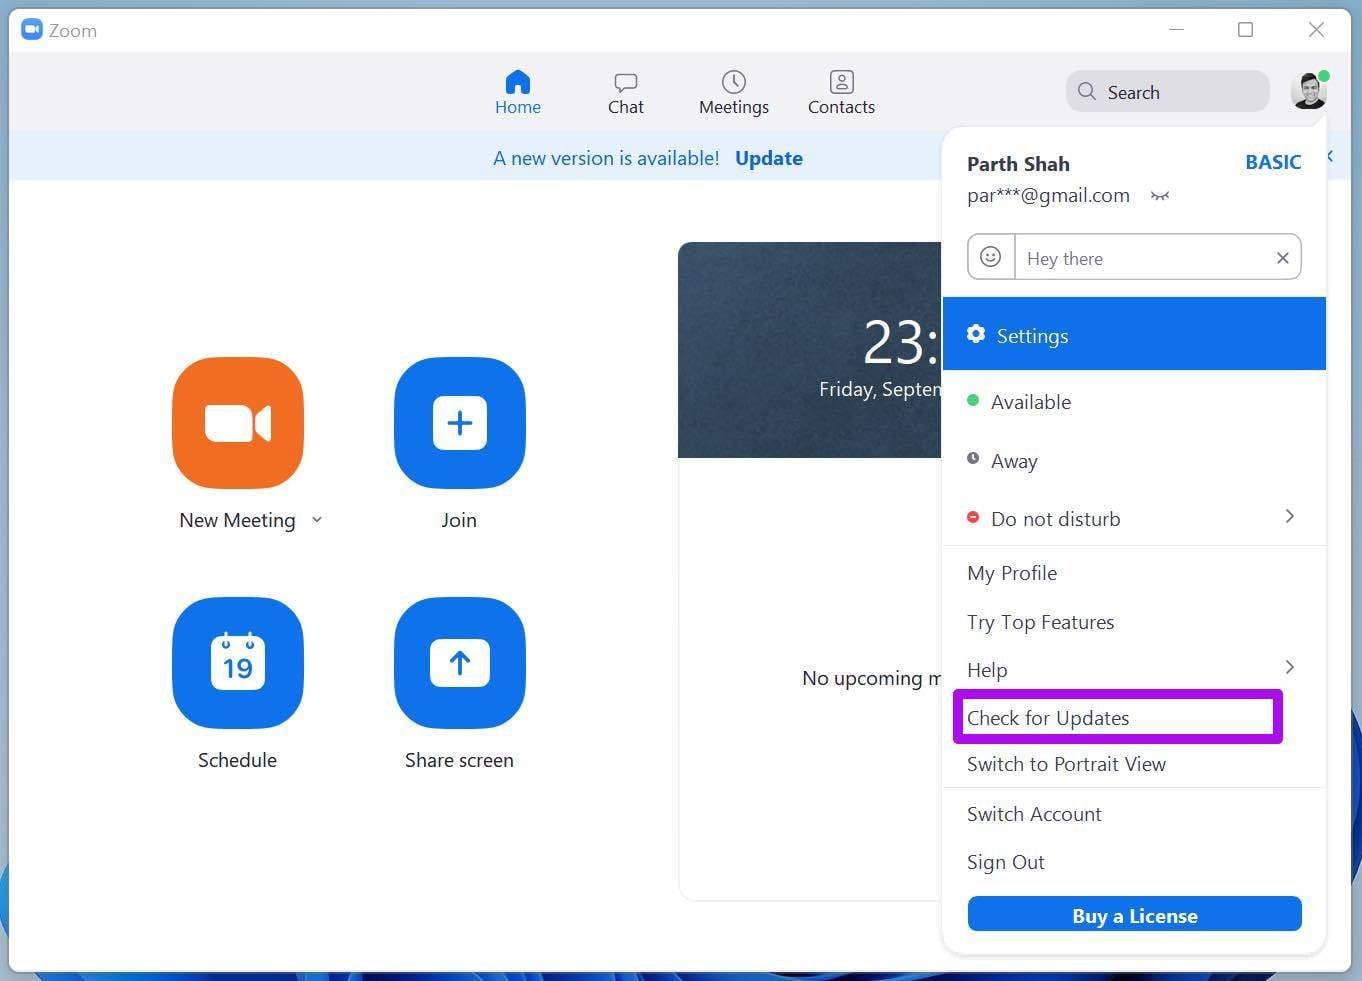
Task: Start a New Meeting with the orange camera icon
Action: pos(238,423)
